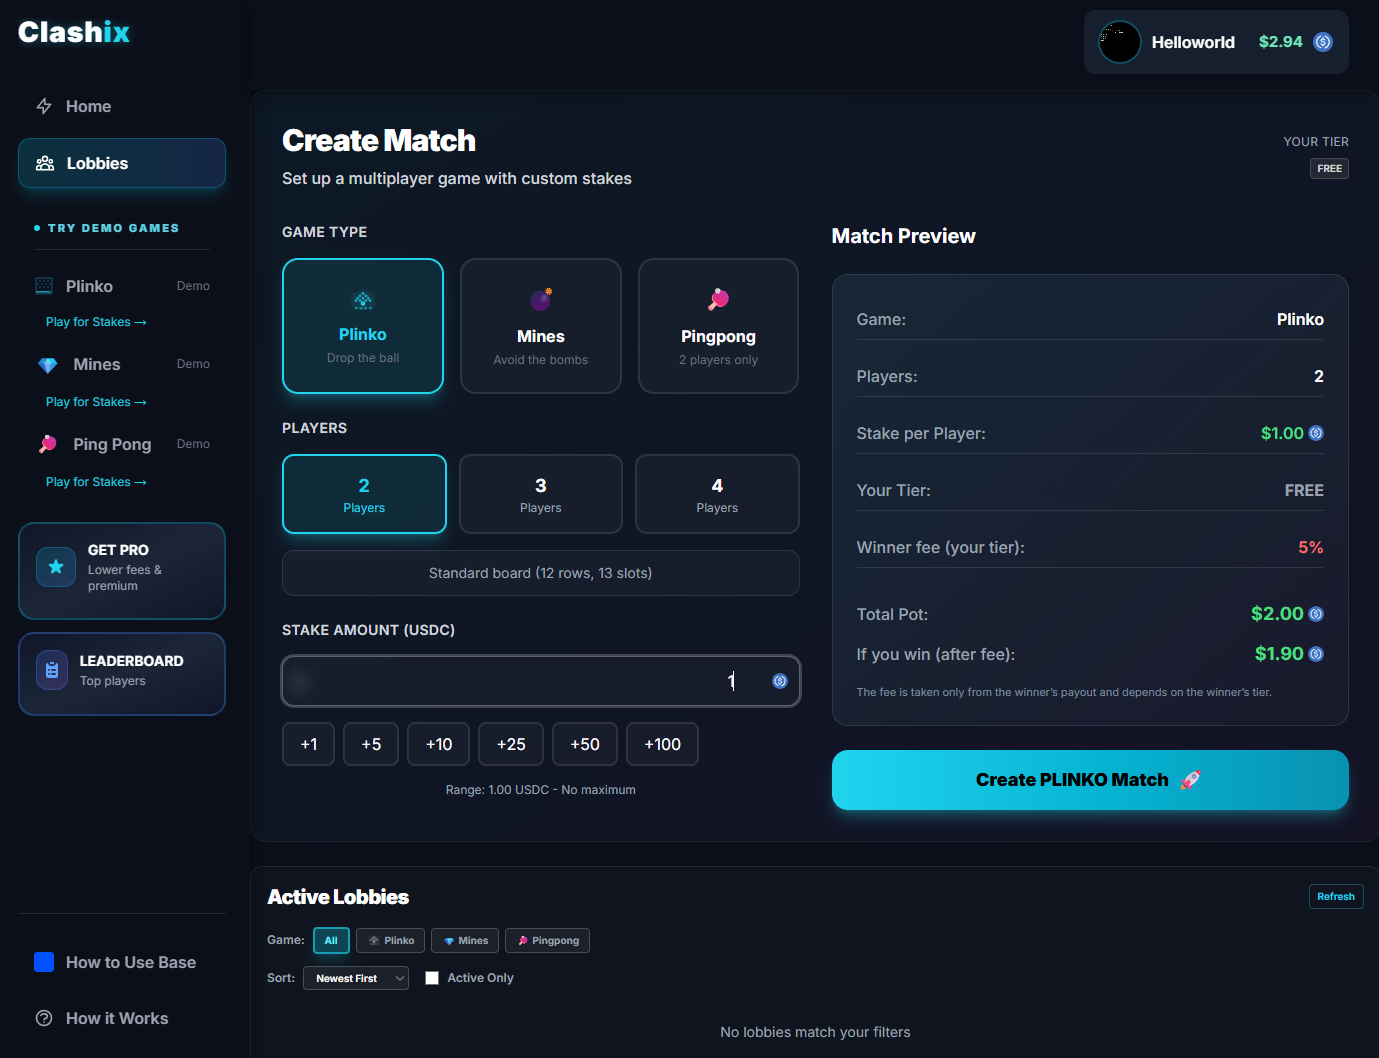Screen dimensions: 1379x1058
Task: Open the Newest First sort dropdown
Action: pyautogui.click(x=355, y=977)
